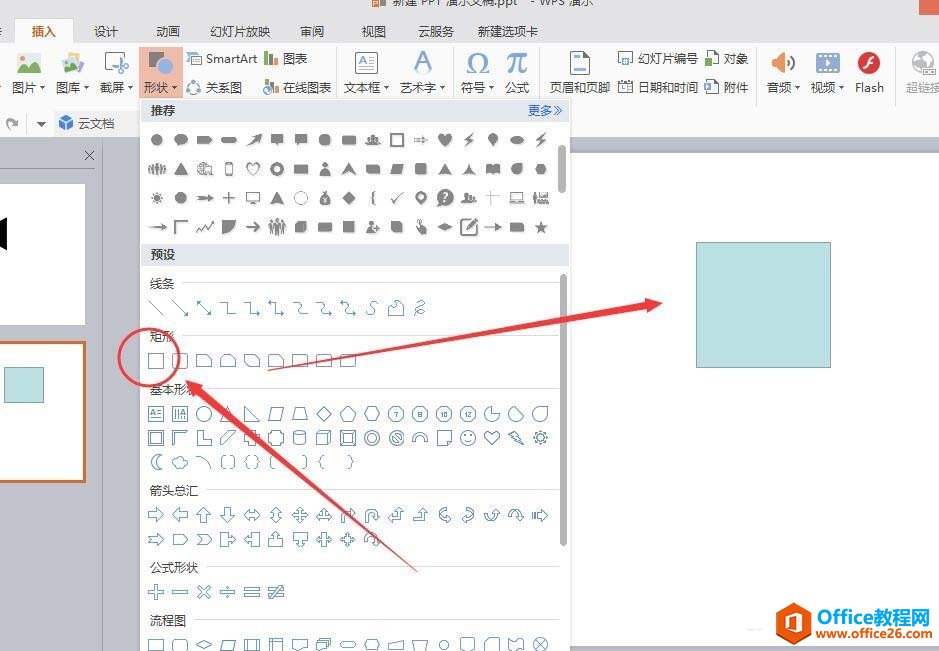Select the smiley face basic shape
This screenshot has height=651, width=939.
tap(468, 438)
